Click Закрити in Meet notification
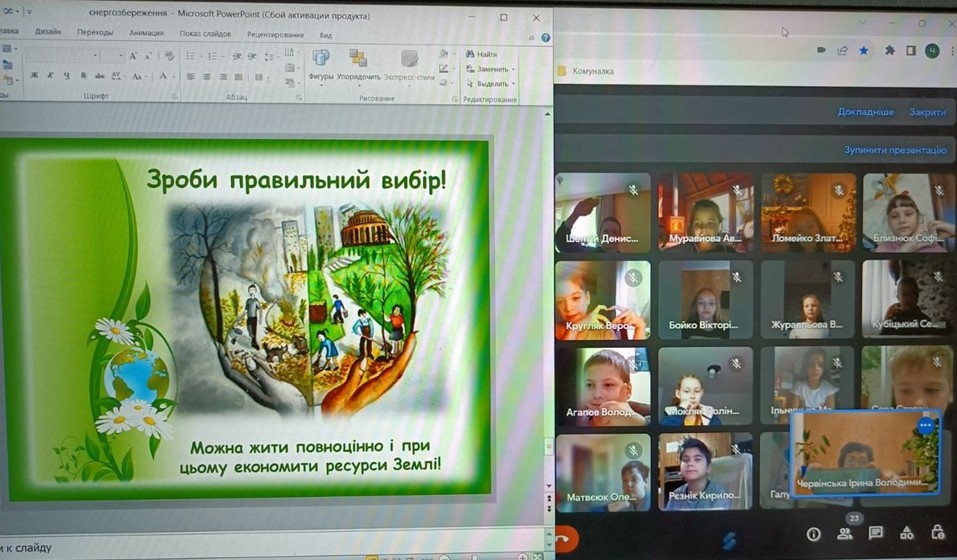Screen dimensions: 957x560 (x=928, y=112)
